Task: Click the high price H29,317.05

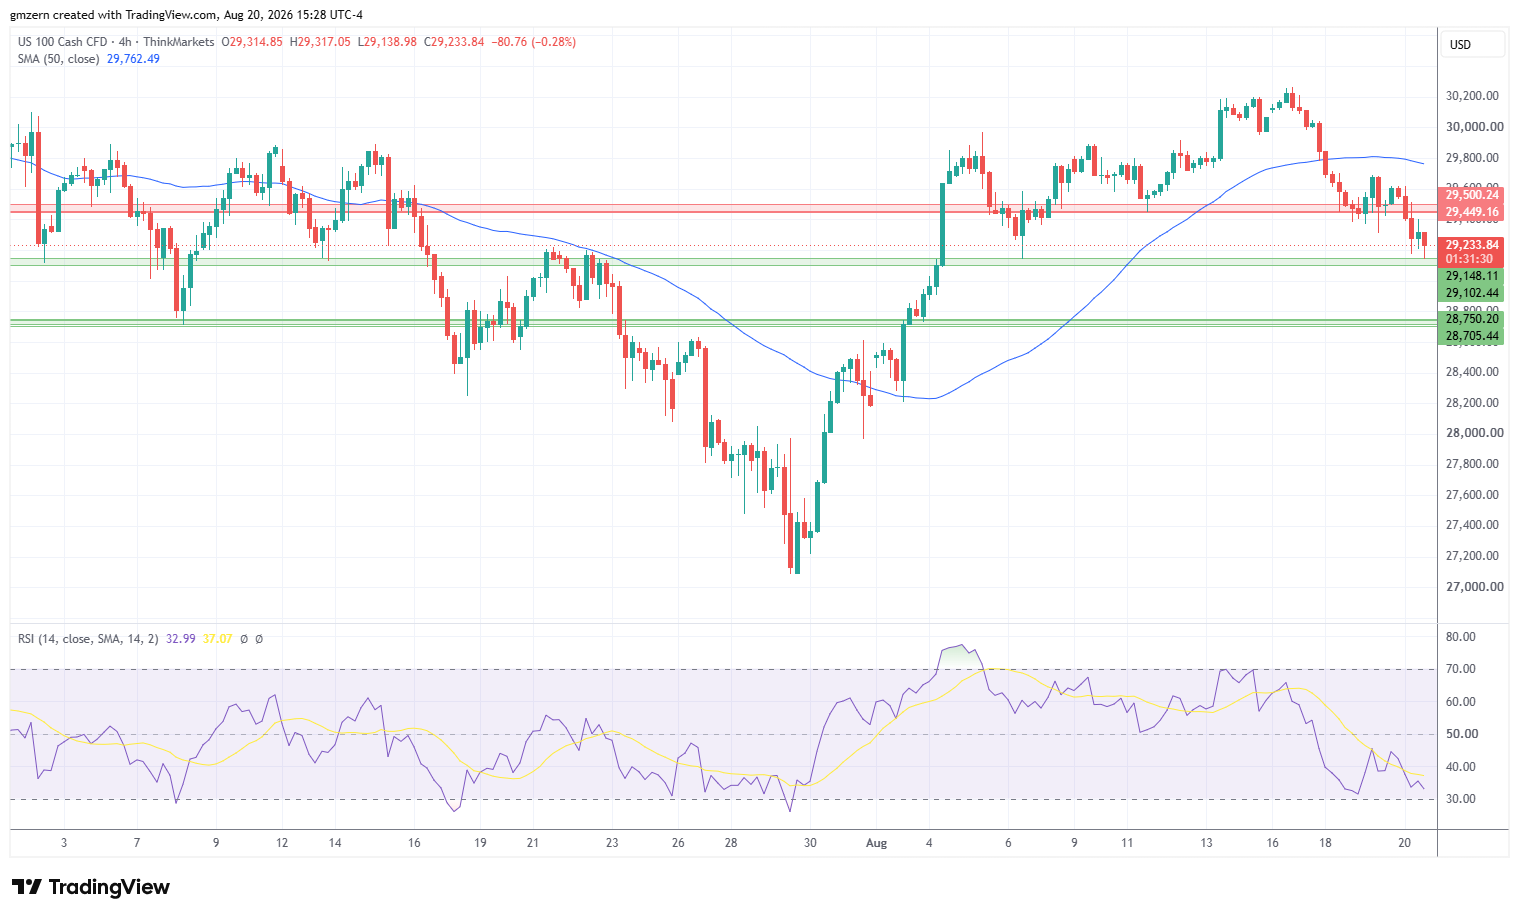Action: [320, 42]
